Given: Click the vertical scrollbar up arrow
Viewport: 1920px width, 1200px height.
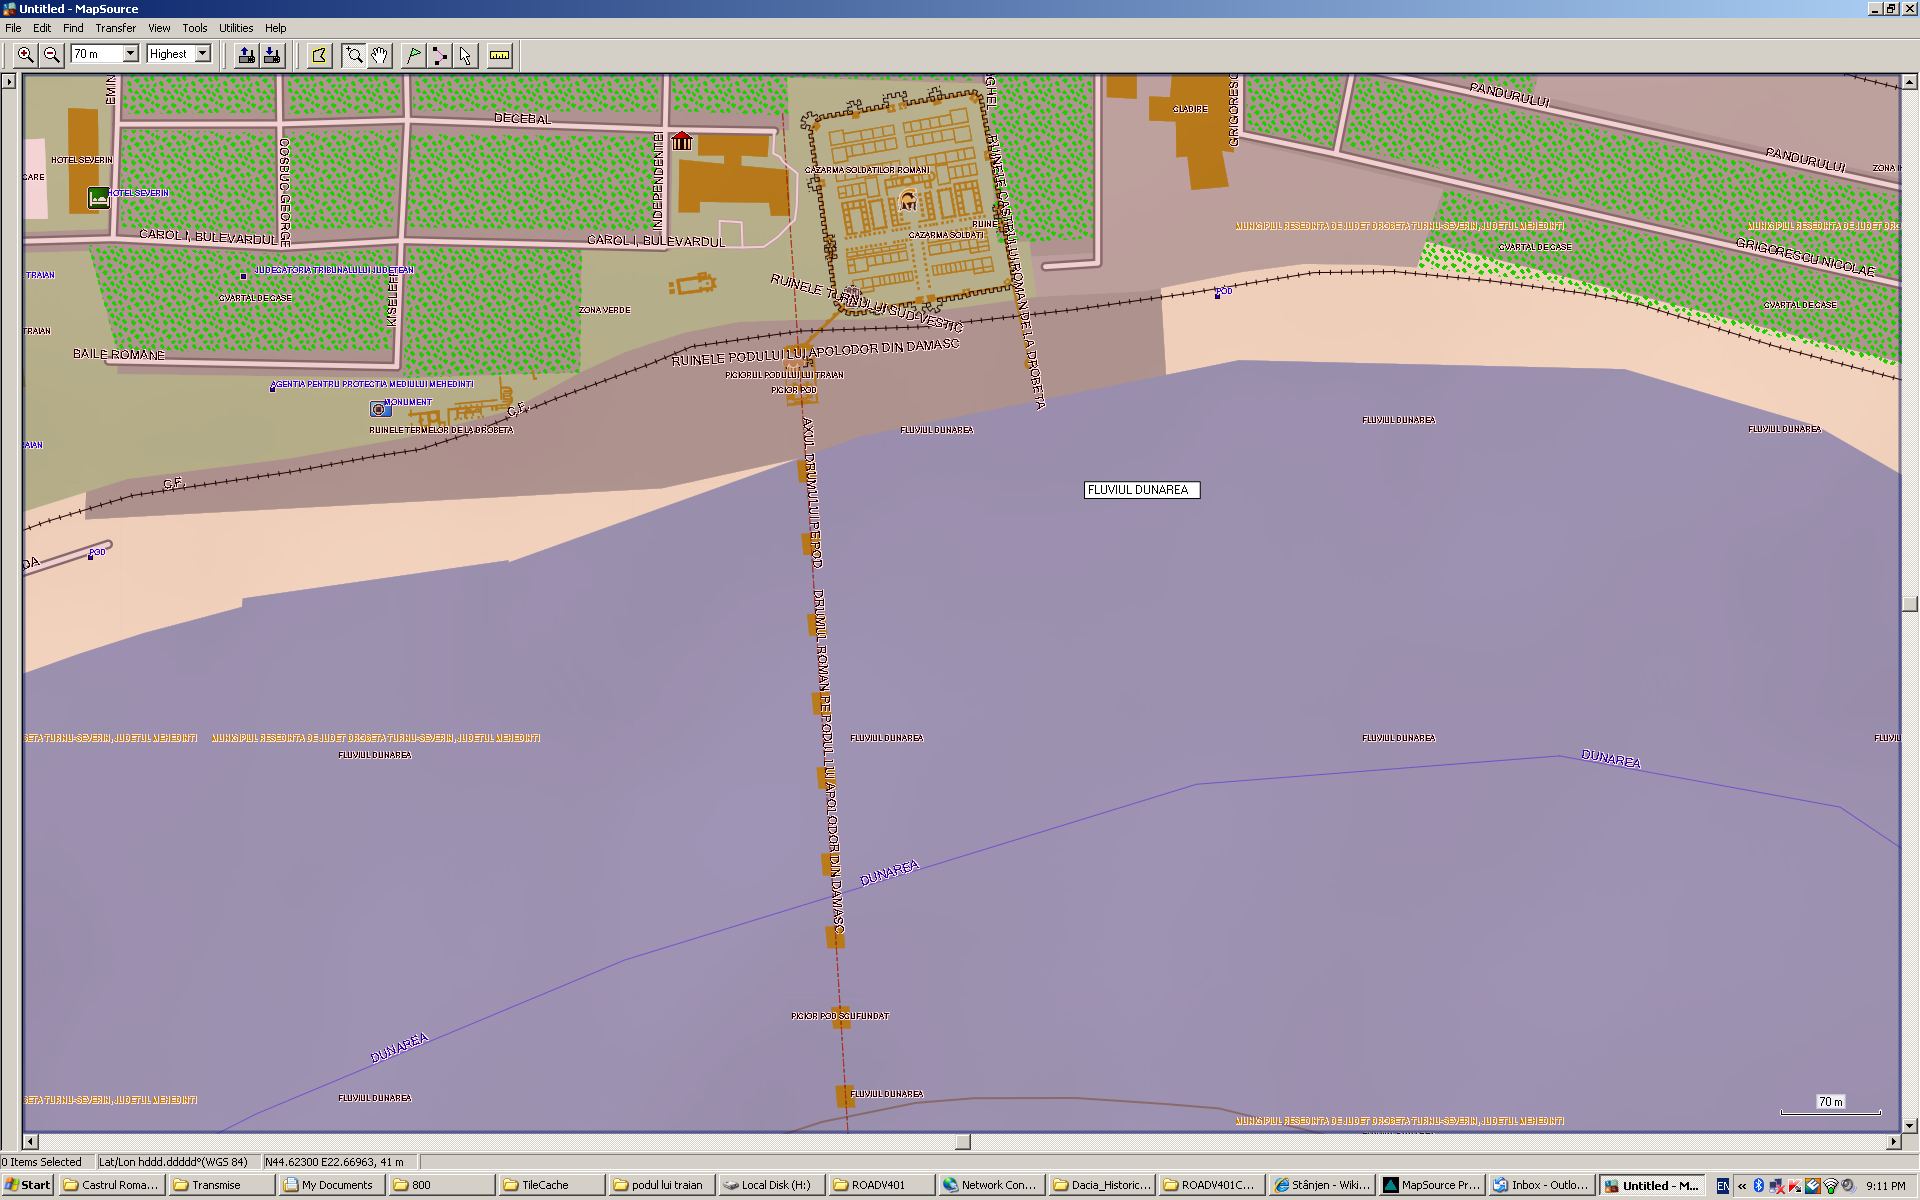Looking at the screenshot, I should click(x=1910, y=82).
